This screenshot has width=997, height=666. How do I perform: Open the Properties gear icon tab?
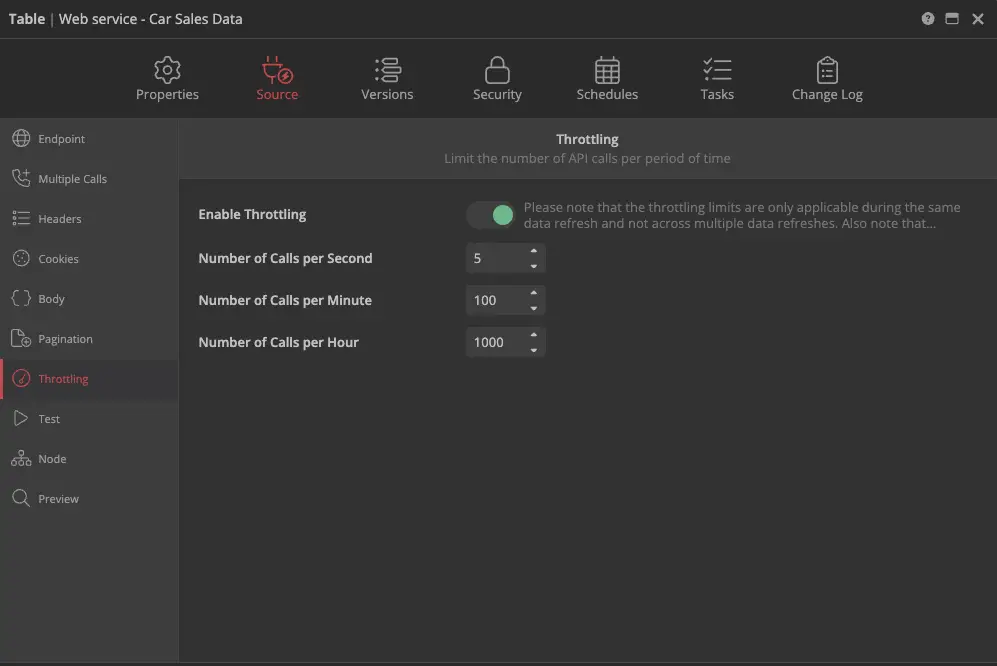pos(167,70)
